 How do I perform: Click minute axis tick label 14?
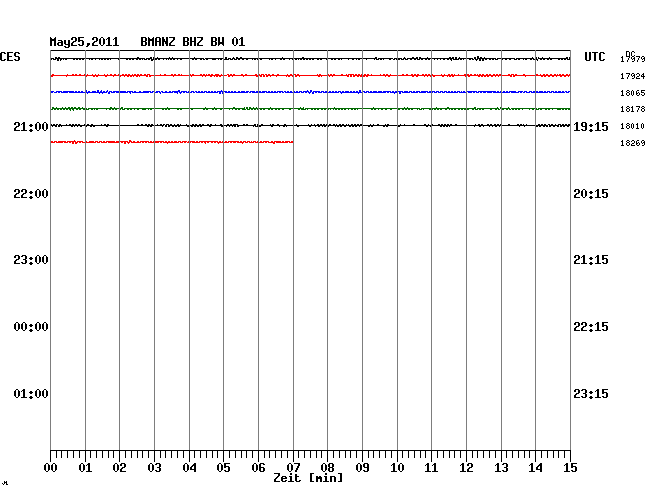[536, 468]
